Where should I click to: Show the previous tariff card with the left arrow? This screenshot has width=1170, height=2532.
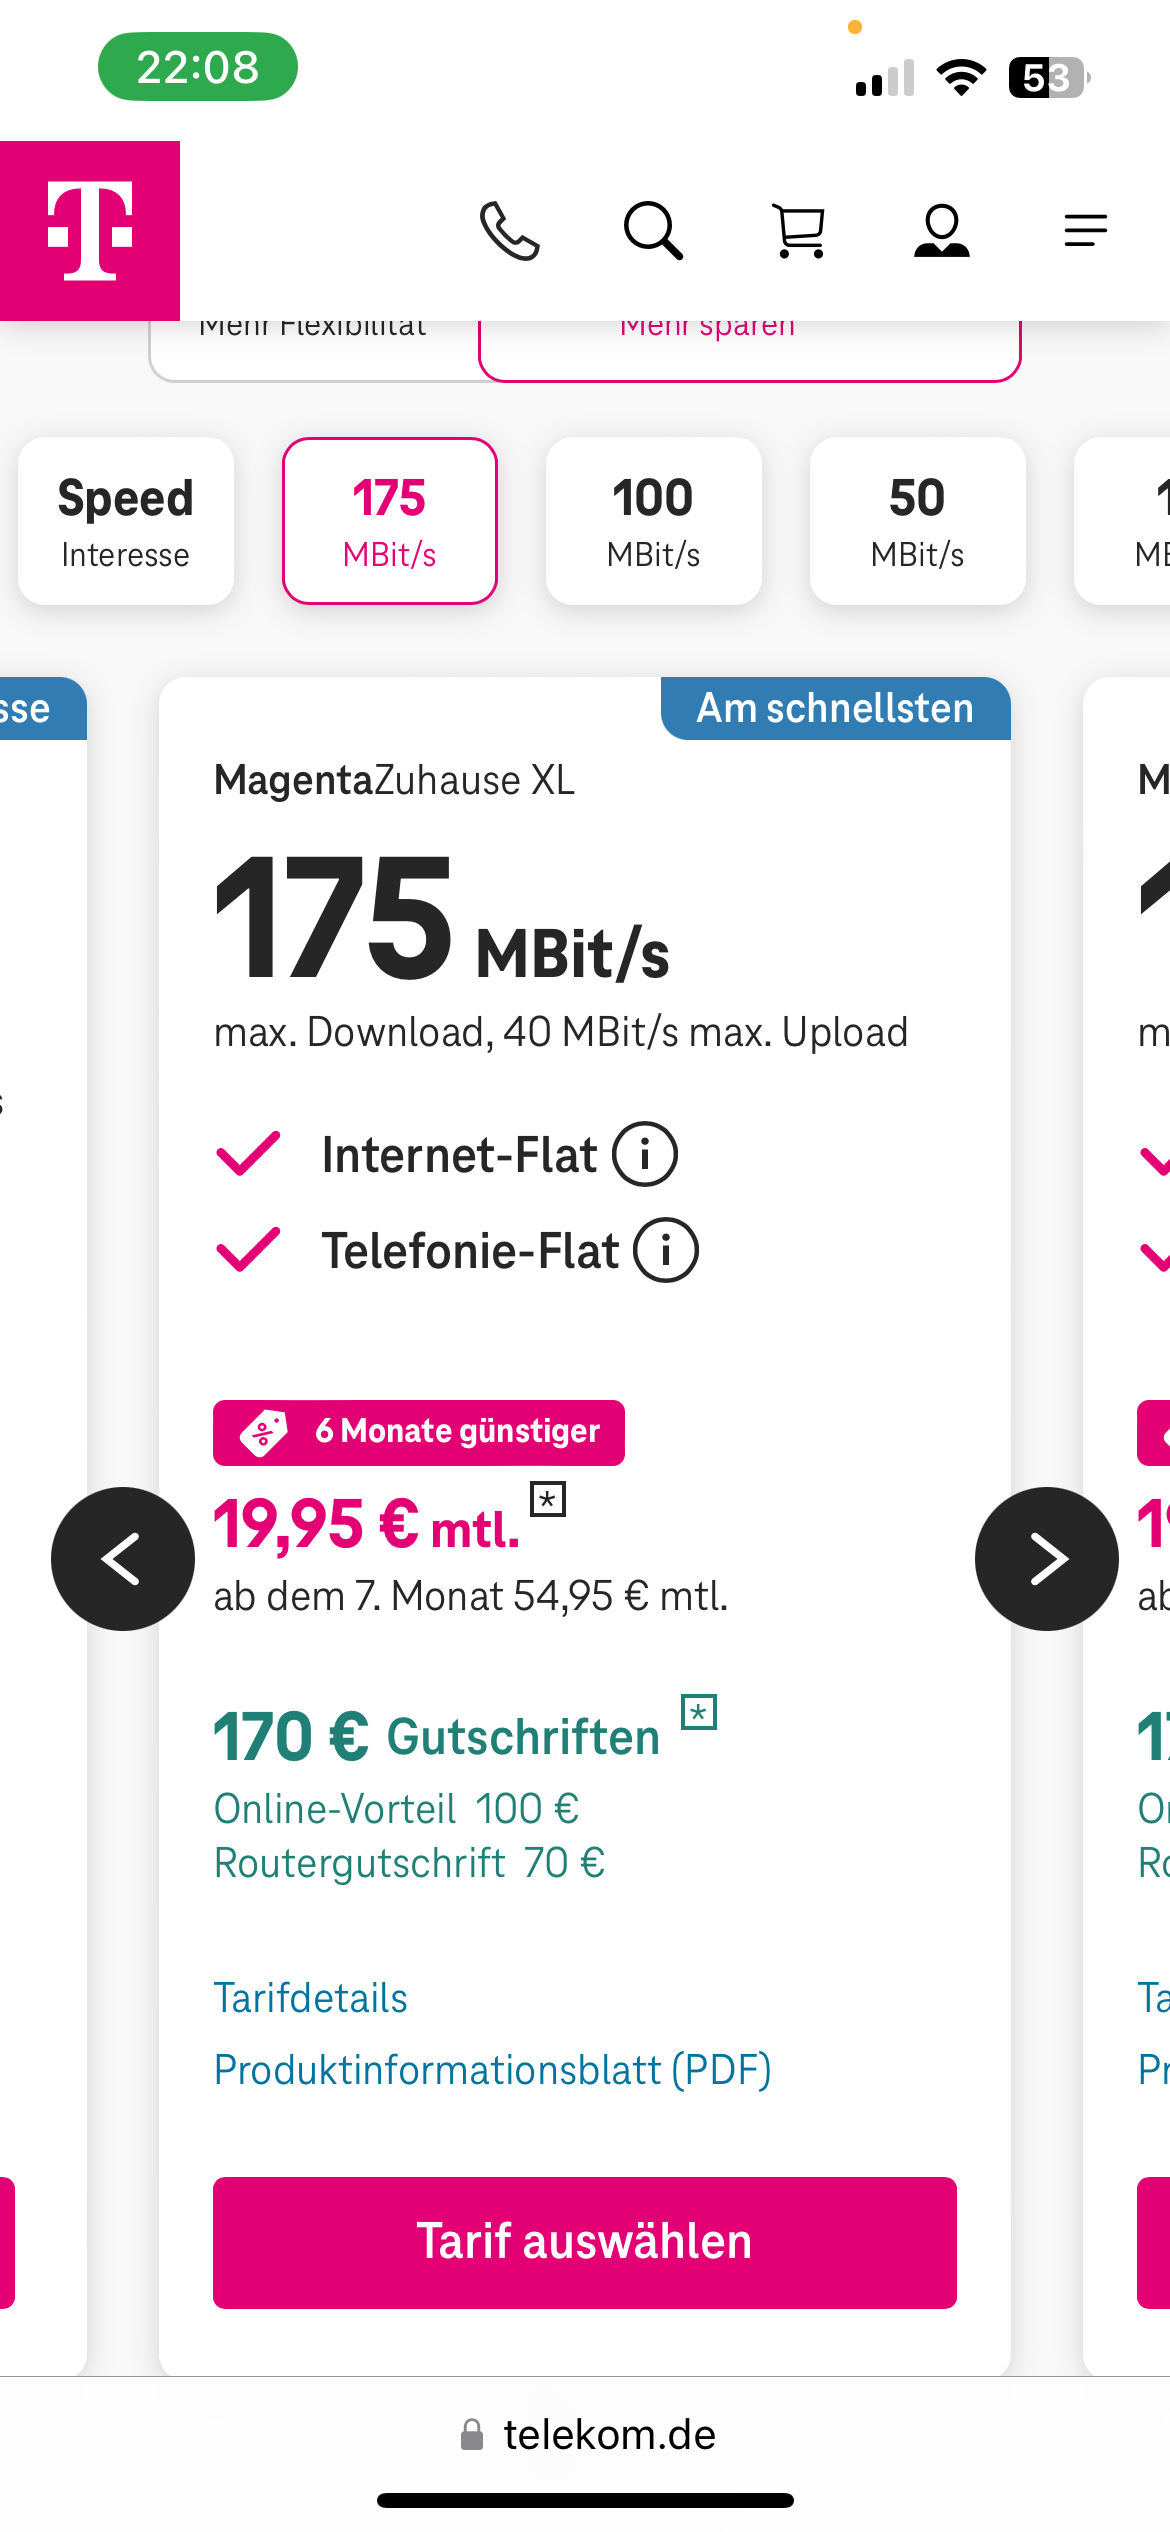point(124,1558)
